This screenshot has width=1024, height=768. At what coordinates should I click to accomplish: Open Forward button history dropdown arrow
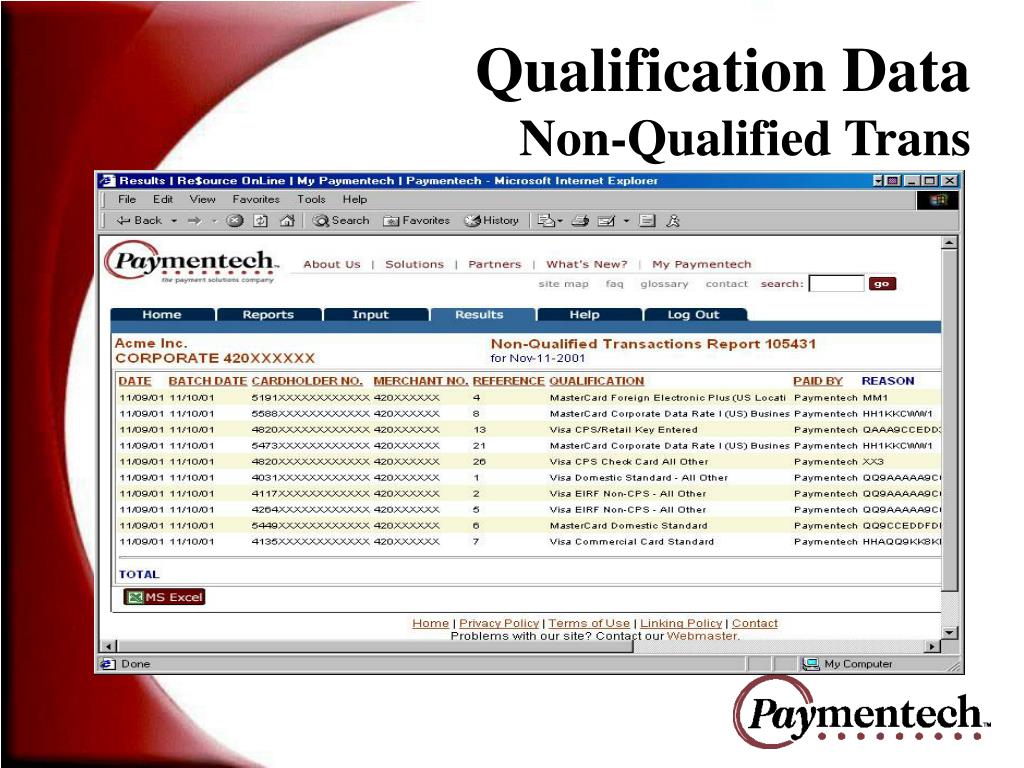pyautogui.click(x=214, y=221)
